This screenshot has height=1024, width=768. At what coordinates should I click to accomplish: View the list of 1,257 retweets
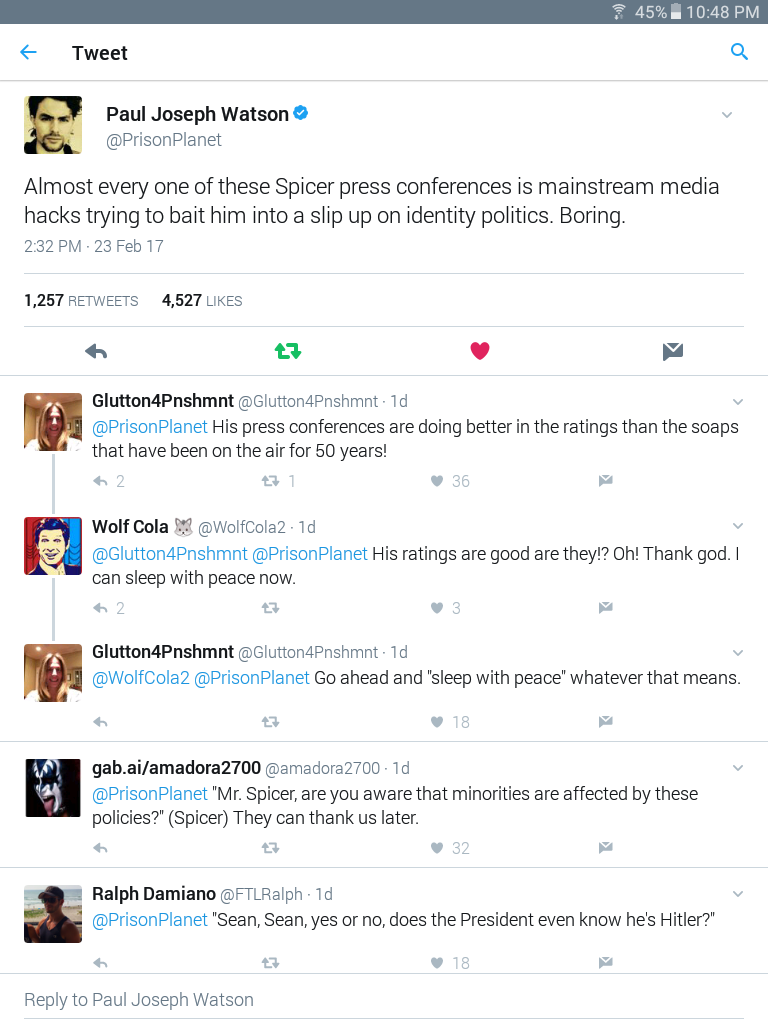click(81, 300)
